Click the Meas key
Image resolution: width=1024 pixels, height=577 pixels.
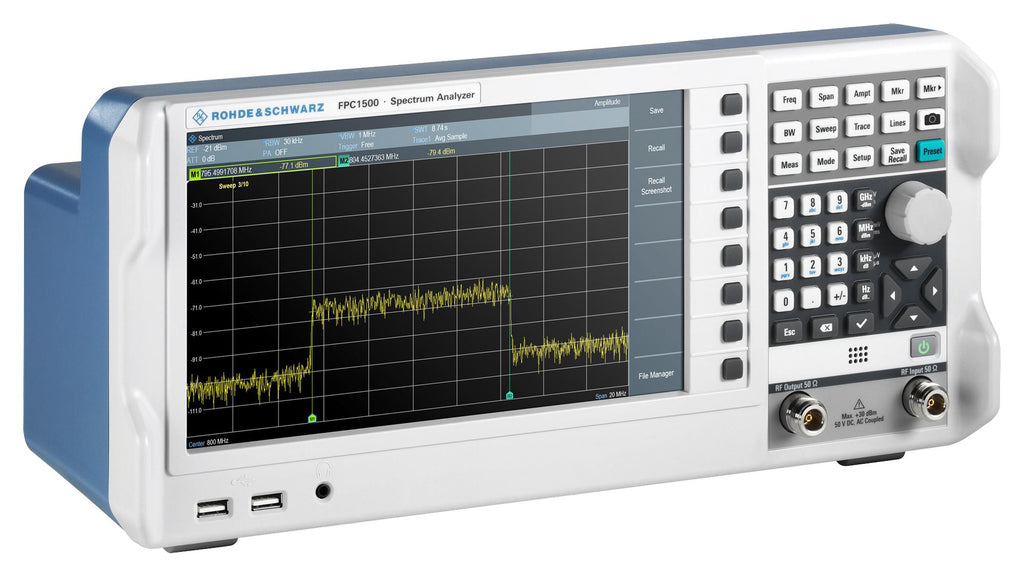coord(789,164)
